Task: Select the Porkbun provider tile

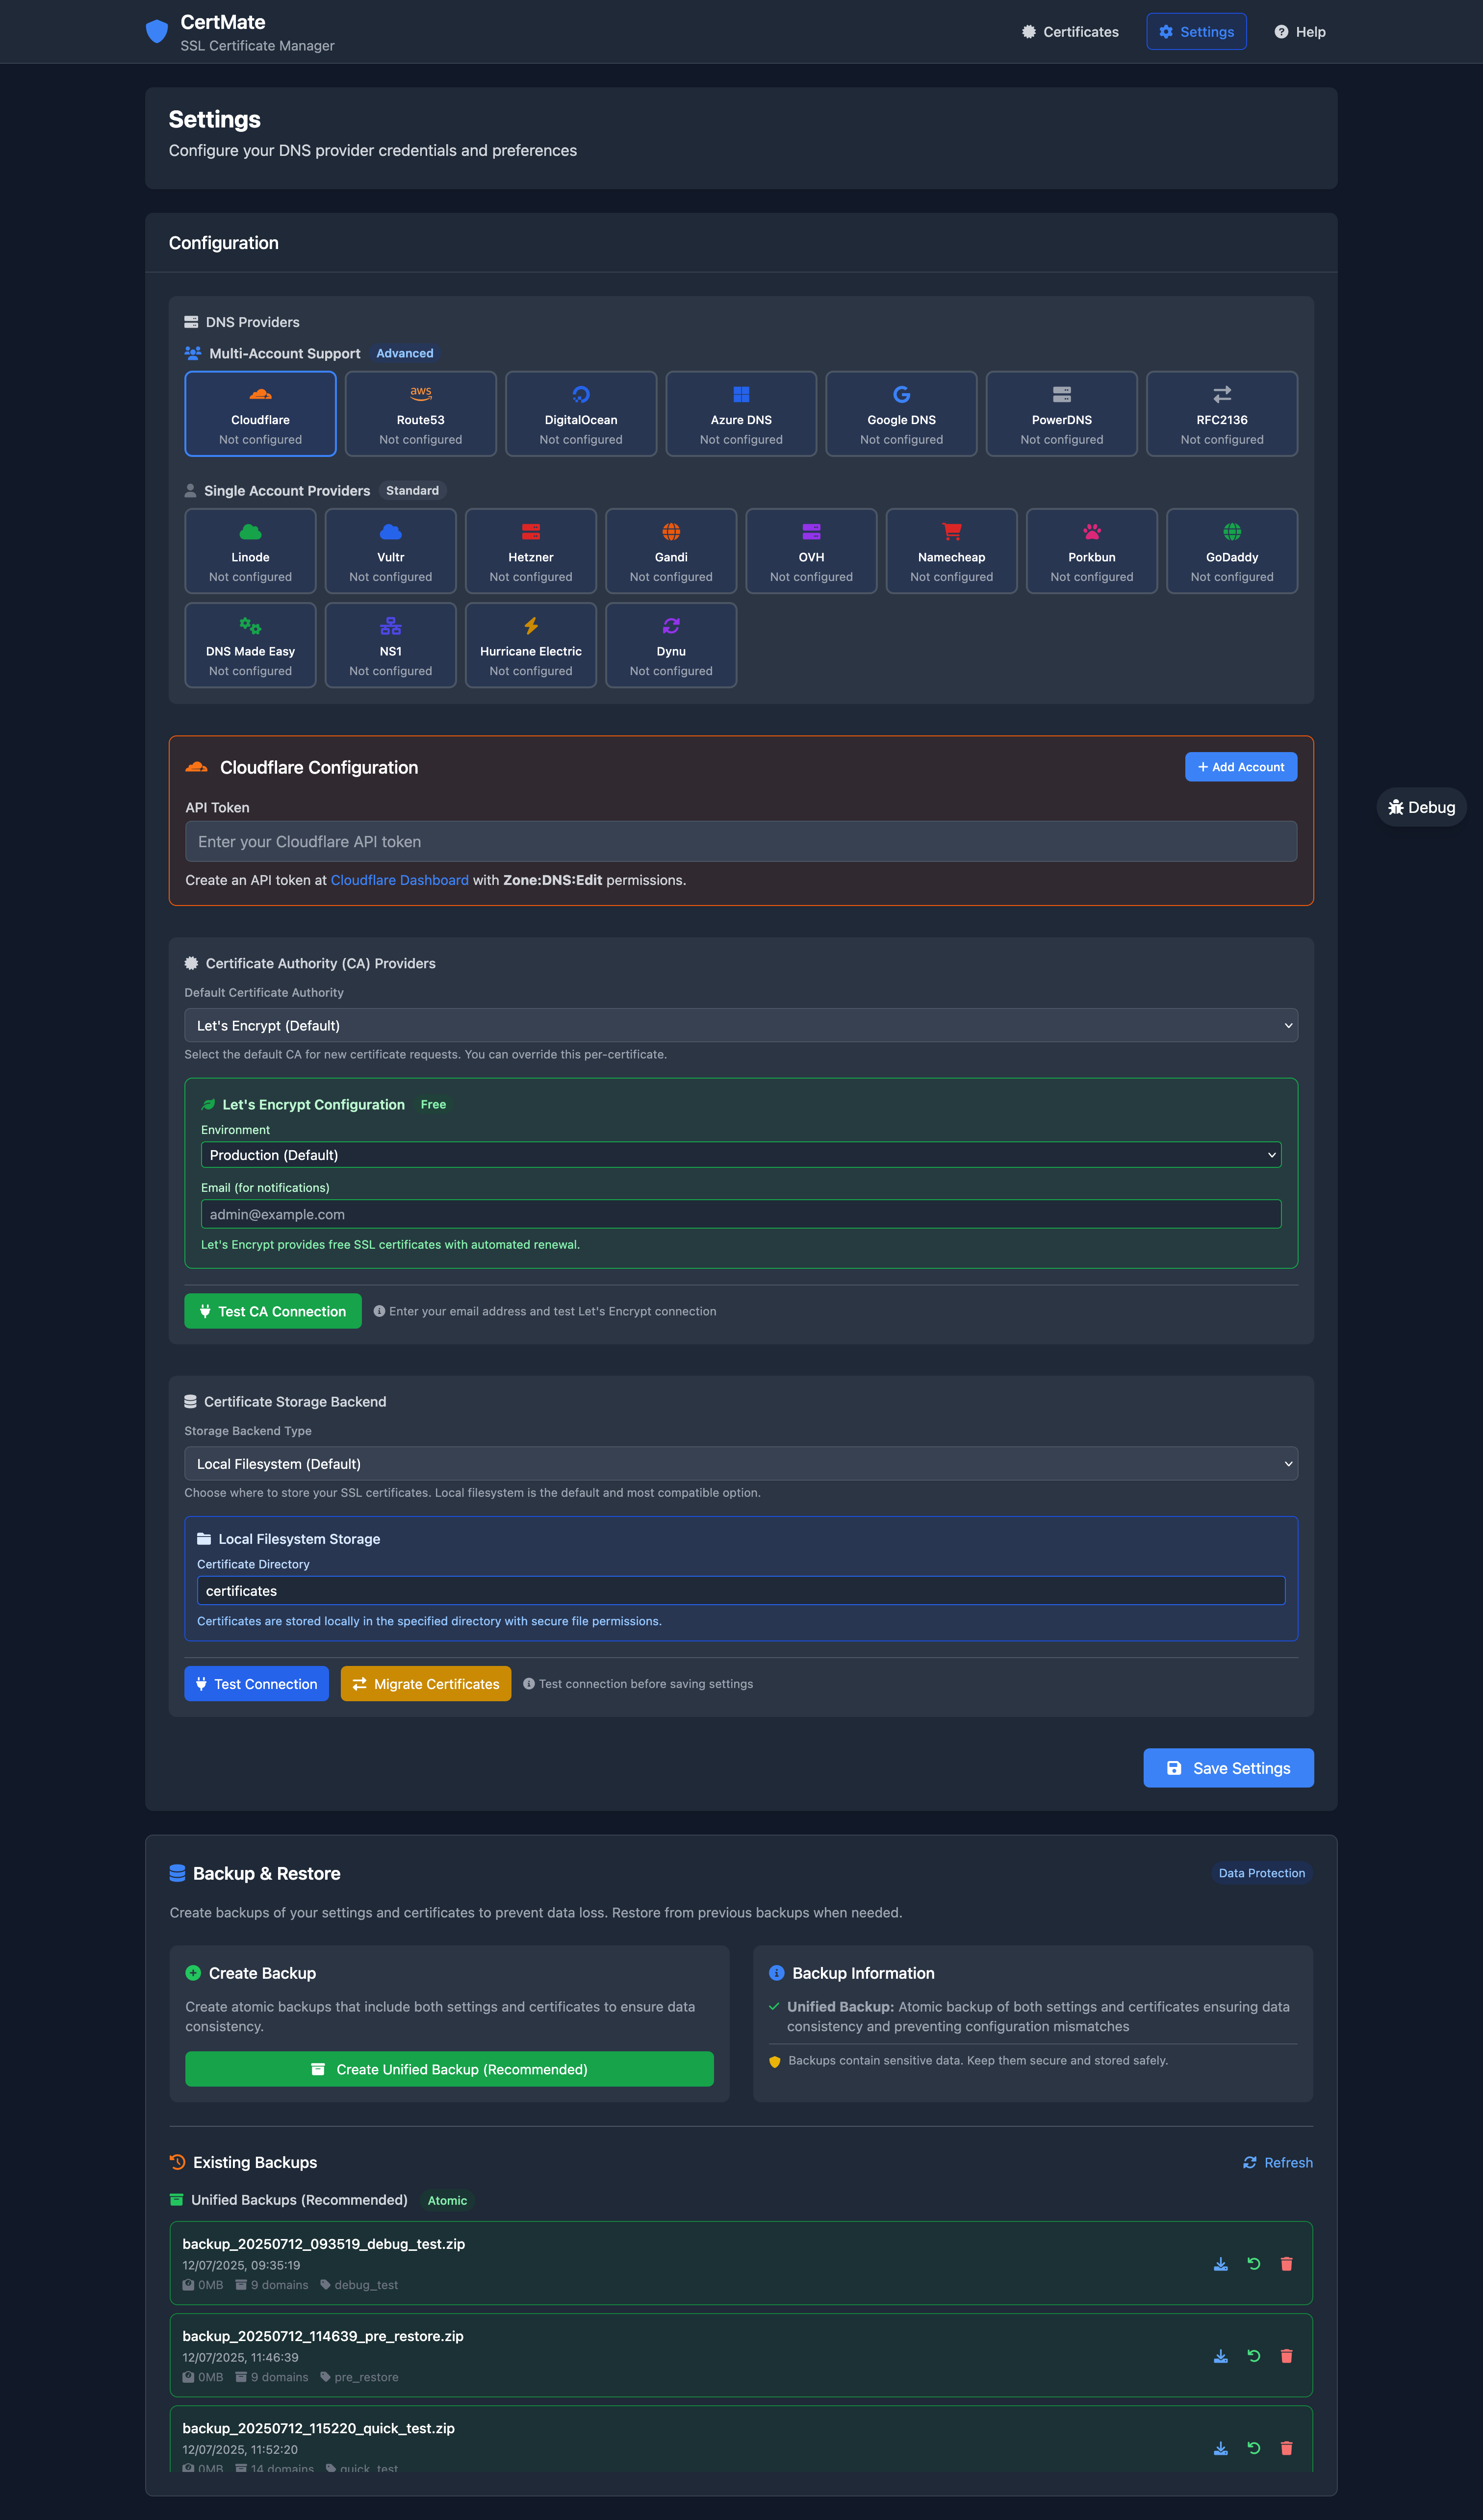Action: pos(1091,550)
